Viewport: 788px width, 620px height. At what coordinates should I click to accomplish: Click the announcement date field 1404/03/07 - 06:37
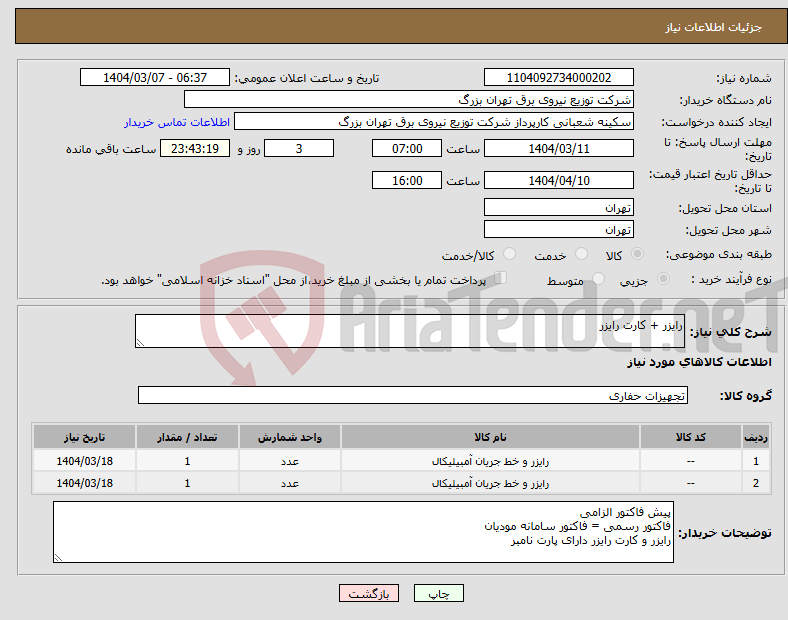(155, 77)
